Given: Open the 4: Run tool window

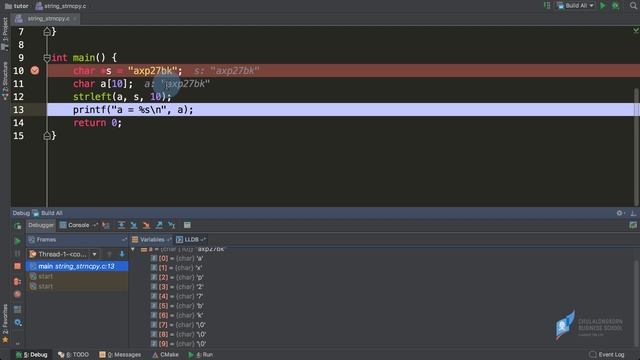Looking at the screenshot, I should 200,355.
